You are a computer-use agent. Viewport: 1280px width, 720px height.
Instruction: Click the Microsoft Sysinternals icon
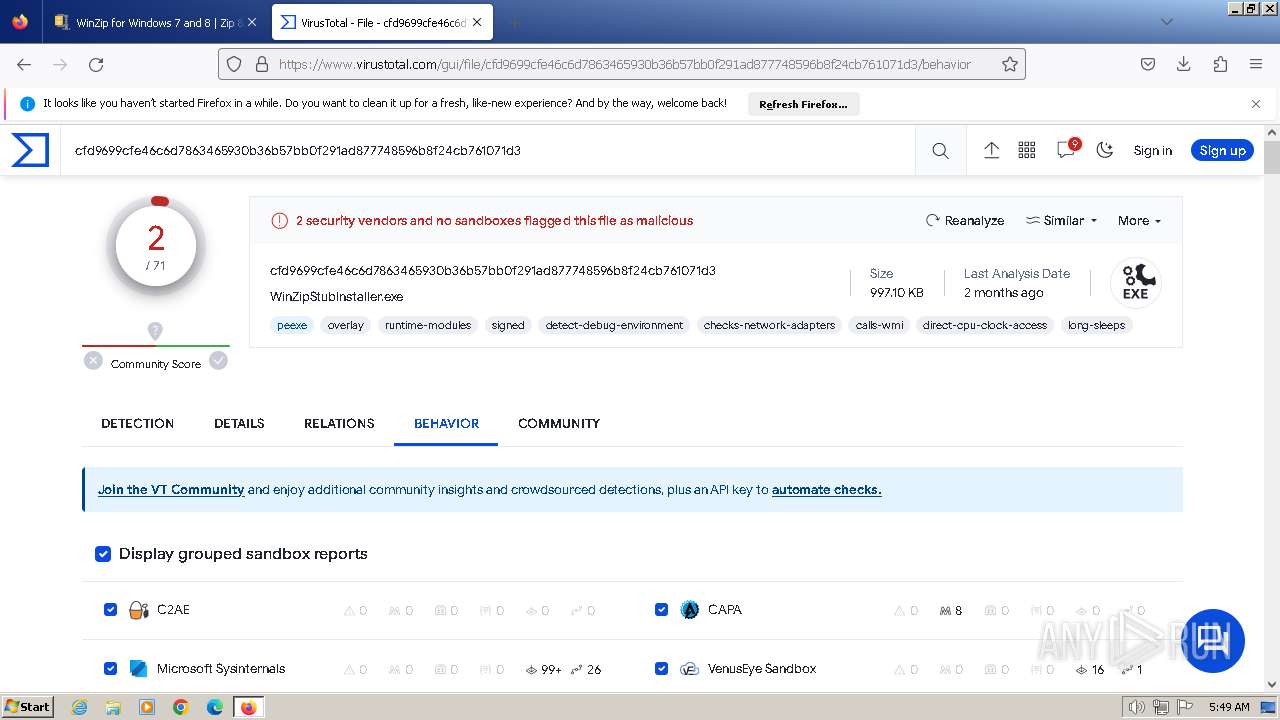(139, 669)
